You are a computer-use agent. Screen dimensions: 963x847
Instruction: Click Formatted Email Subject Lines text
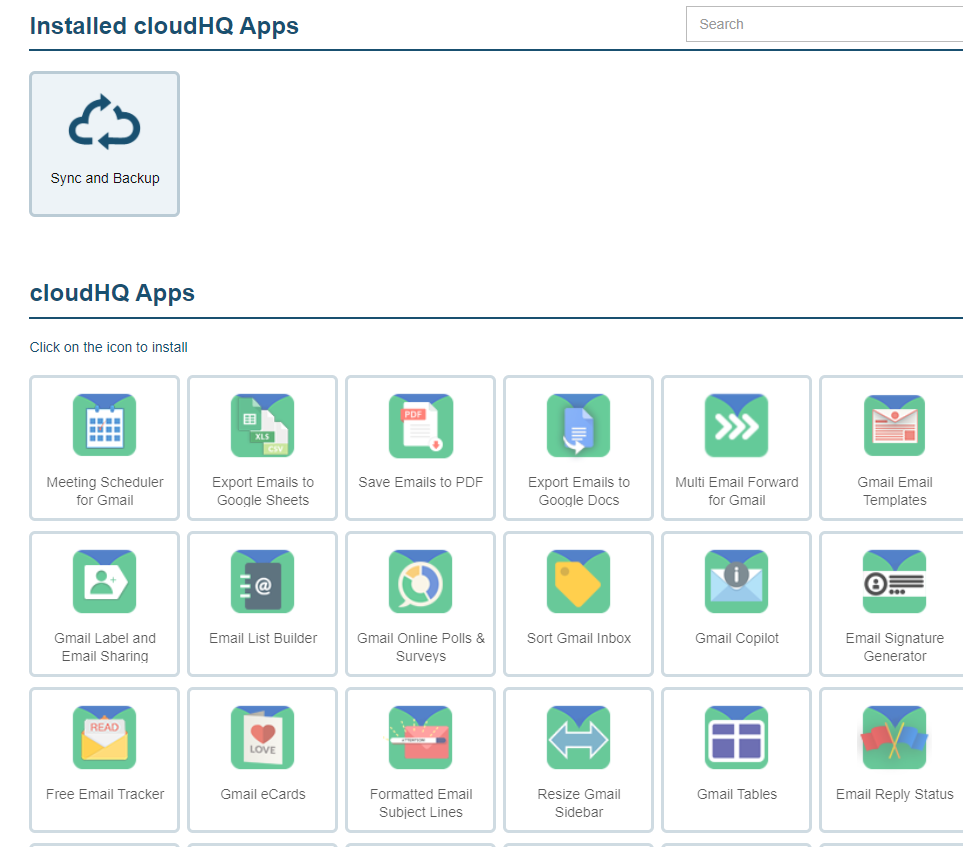coord(421,803)
